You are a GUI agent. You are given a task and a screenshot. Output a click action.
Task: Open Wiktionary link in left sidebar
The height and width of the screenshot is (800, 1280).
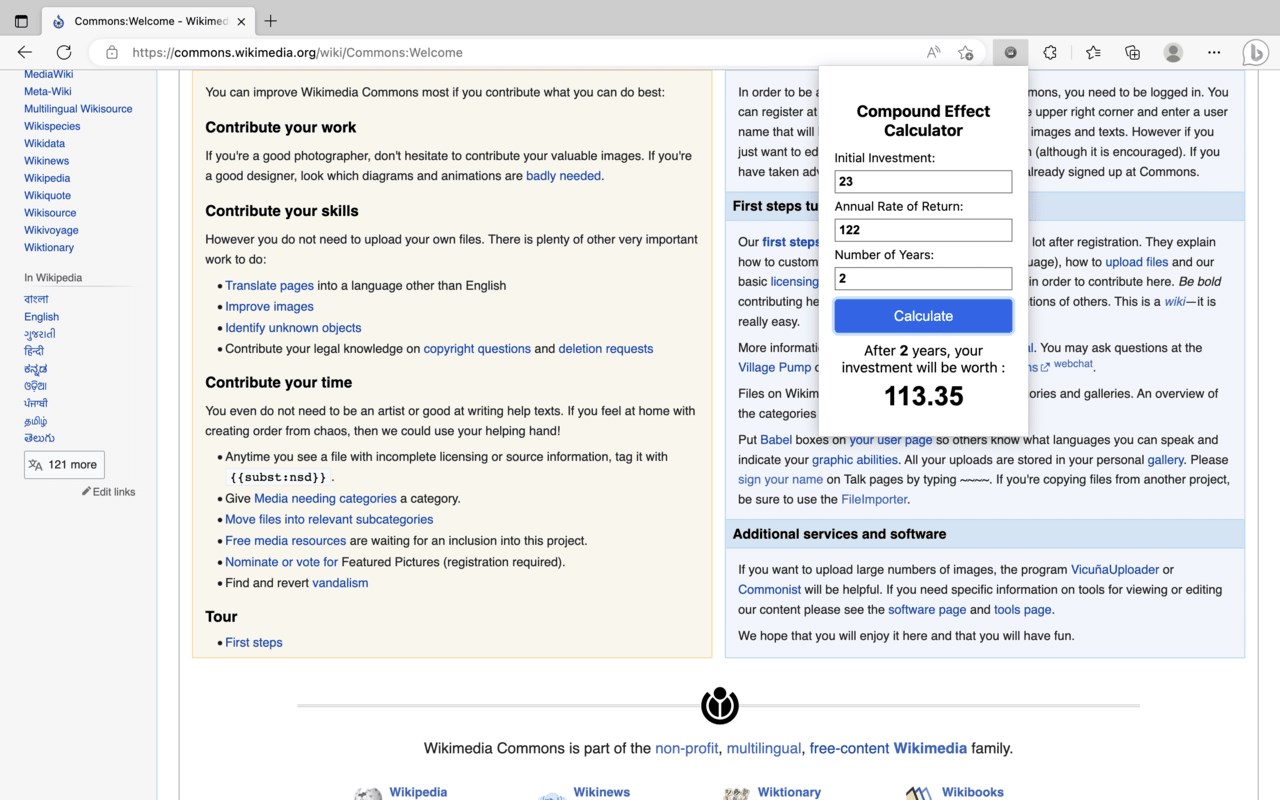[49, 247]
